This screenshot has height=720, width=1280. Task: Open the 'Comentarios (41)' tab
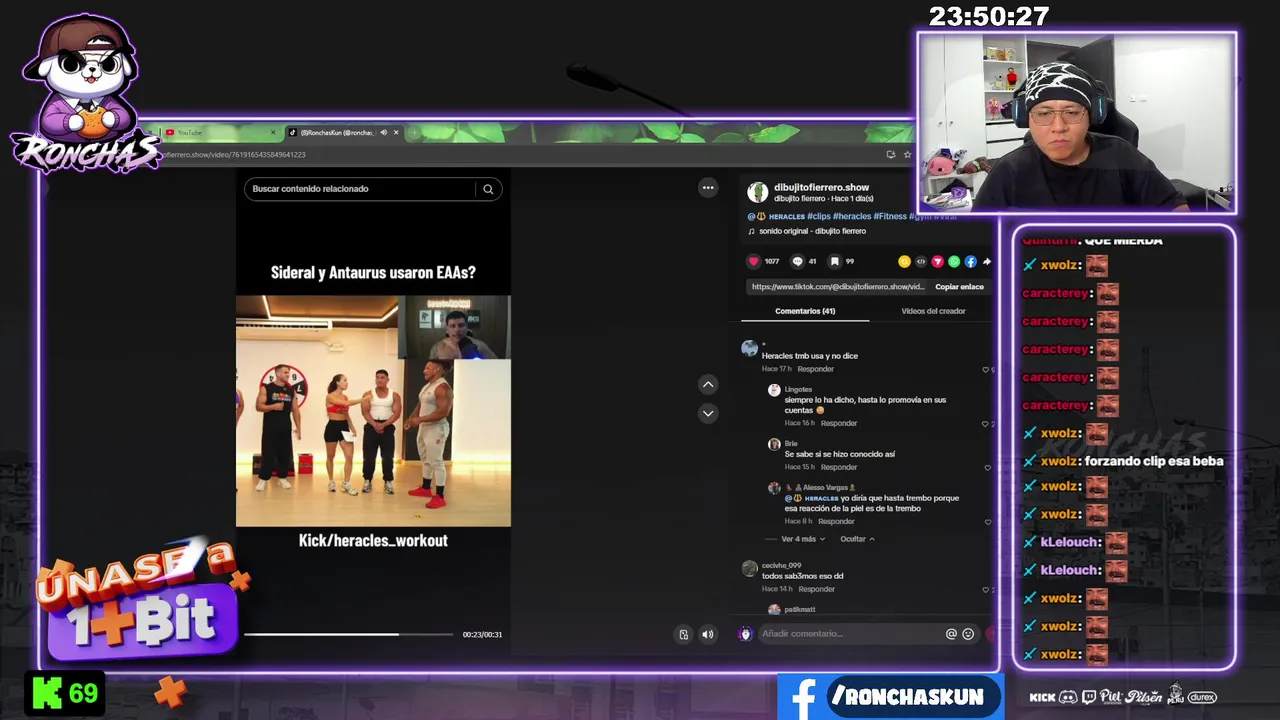coord(805,311)
